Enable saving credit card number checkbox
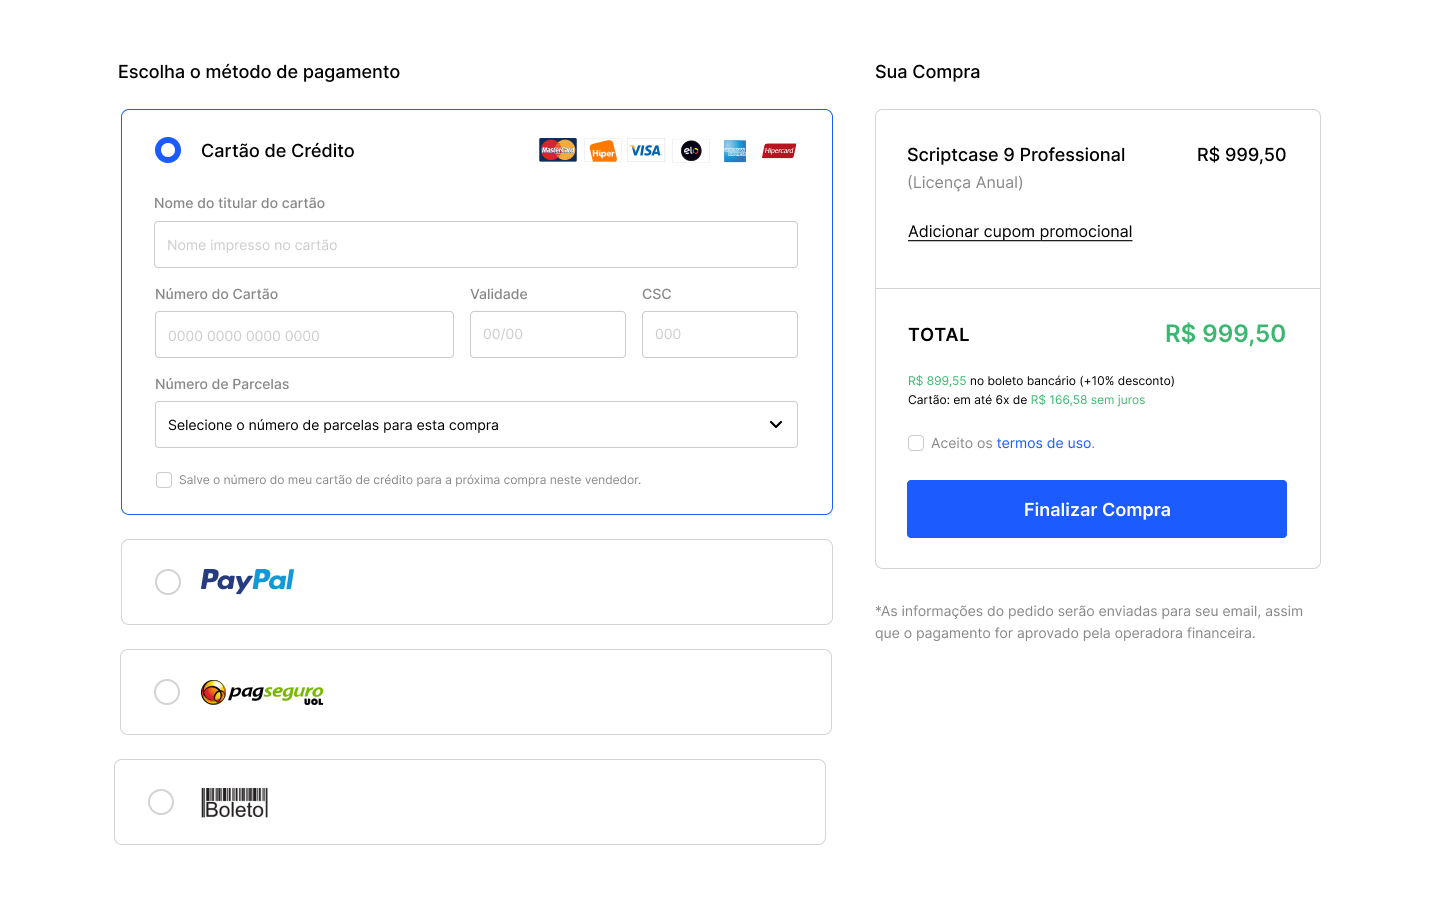Screen dimensions: 1440x900 tap(164, 480)
